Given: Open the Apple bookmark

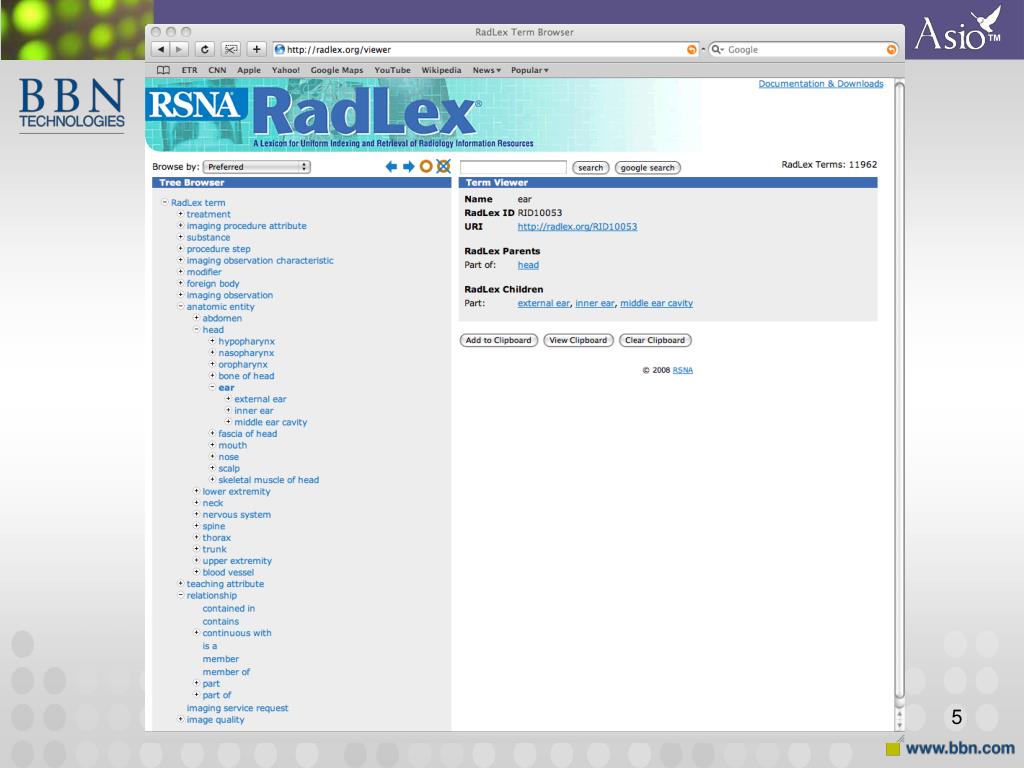Looking at the screenshot, I should (249, 70).
